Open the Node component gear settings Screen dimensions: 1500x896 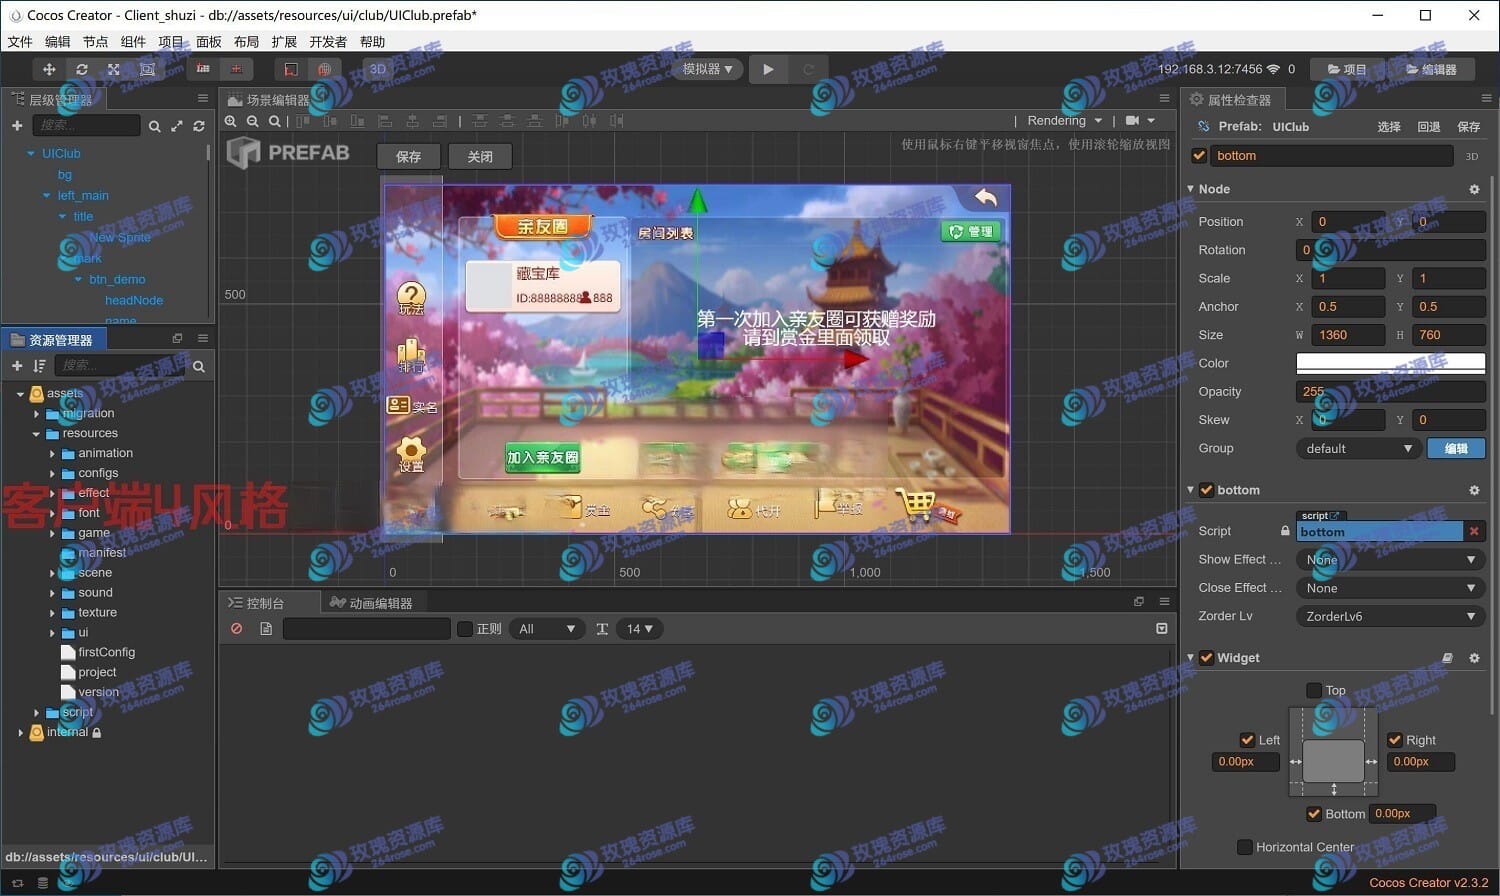click(1473, 189)
